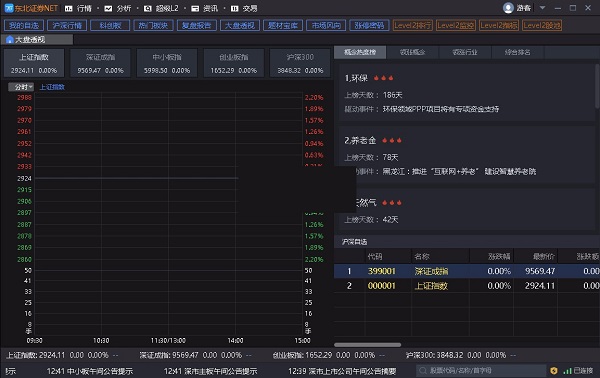This screenshot has height=378, width=600.
Task: Click the 涨停密码 toolbar button
Action: pyautogui.click(x=370, y=25)
